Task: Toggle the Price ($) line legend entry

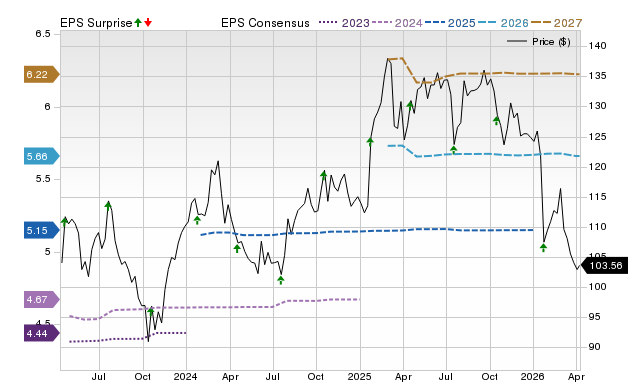Action: pyautogui.click(x=538, y=42)
